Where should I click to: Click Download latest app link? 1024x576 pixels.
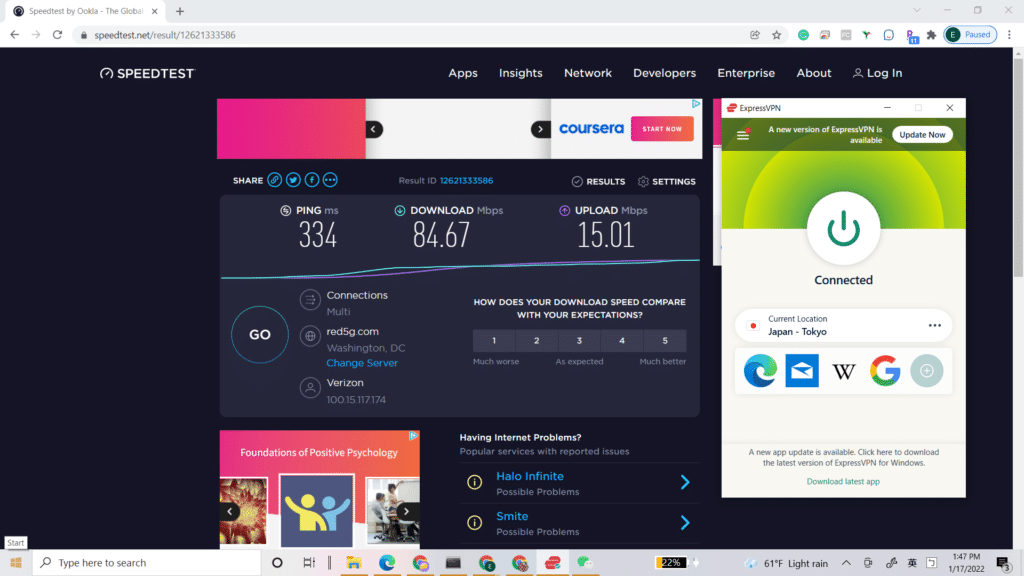click(x=843, y=481)
